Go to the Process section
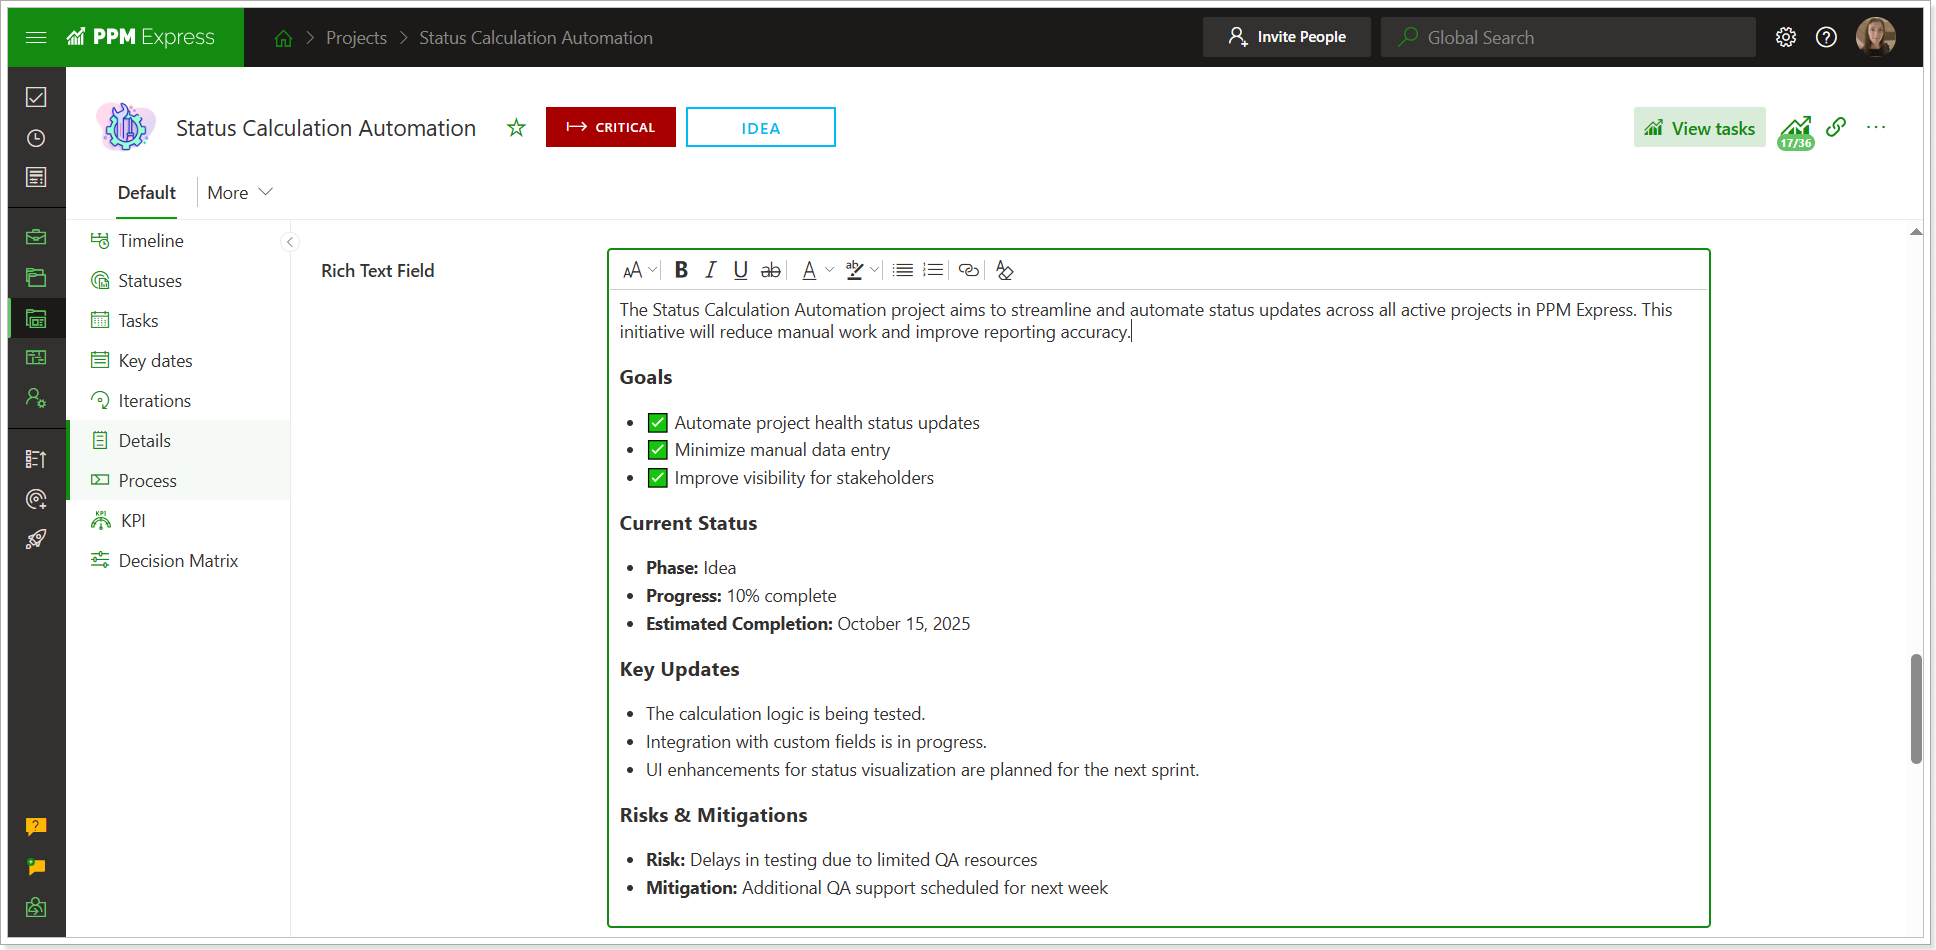The width and height of the screenshot is (1936, 950). pos(179,480)
